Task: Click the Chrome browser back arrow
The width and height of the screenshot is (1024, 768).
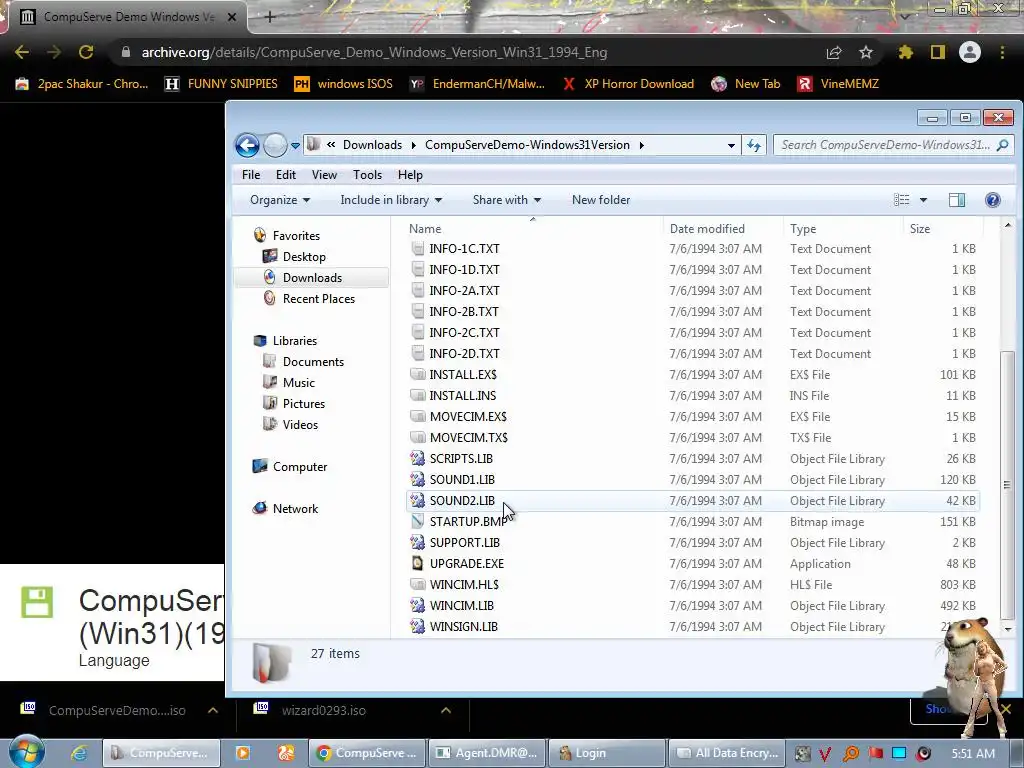Action: (x=22, y=52)
